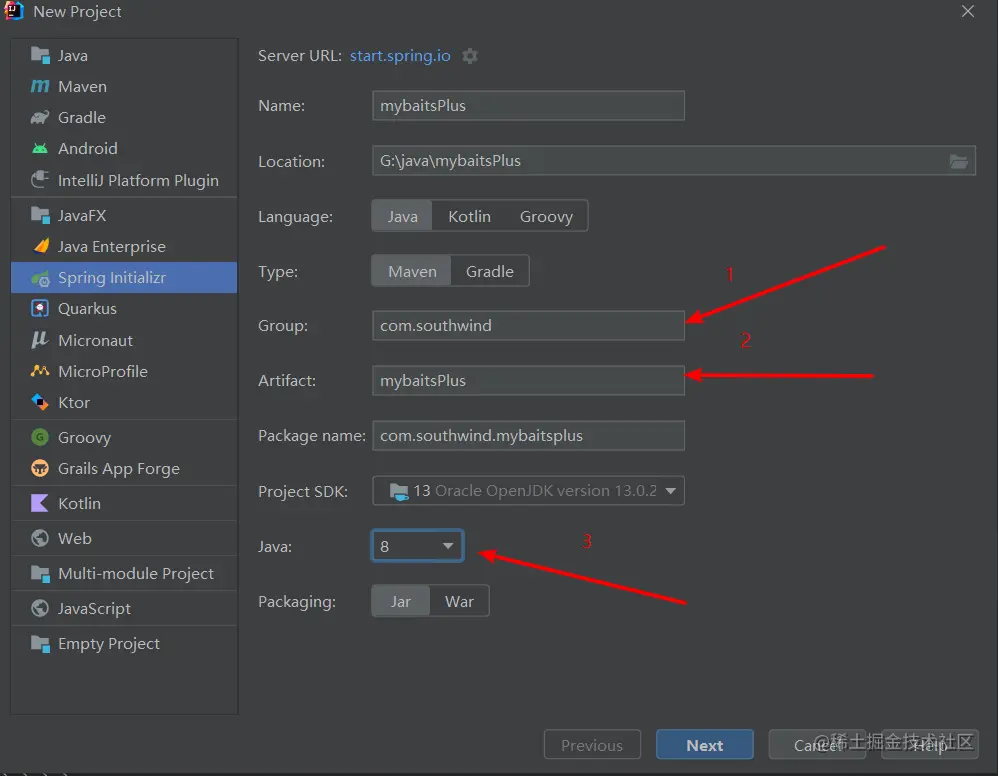Open the Project SDK dropdown

point(528,491)
